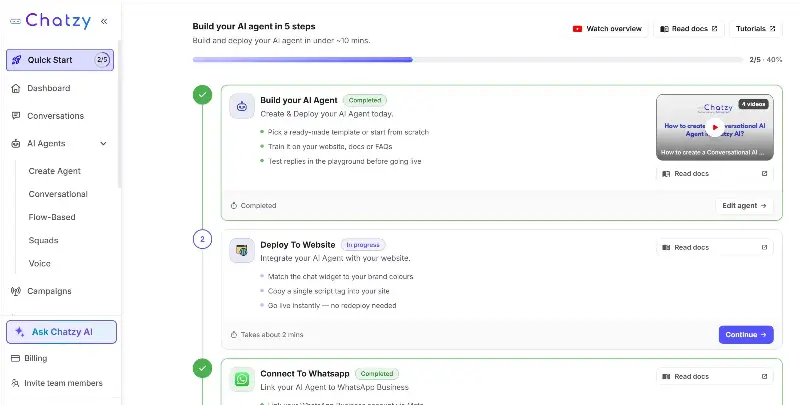
Task: Play the How to create Conversational AI video
Action: pos(715,127)
